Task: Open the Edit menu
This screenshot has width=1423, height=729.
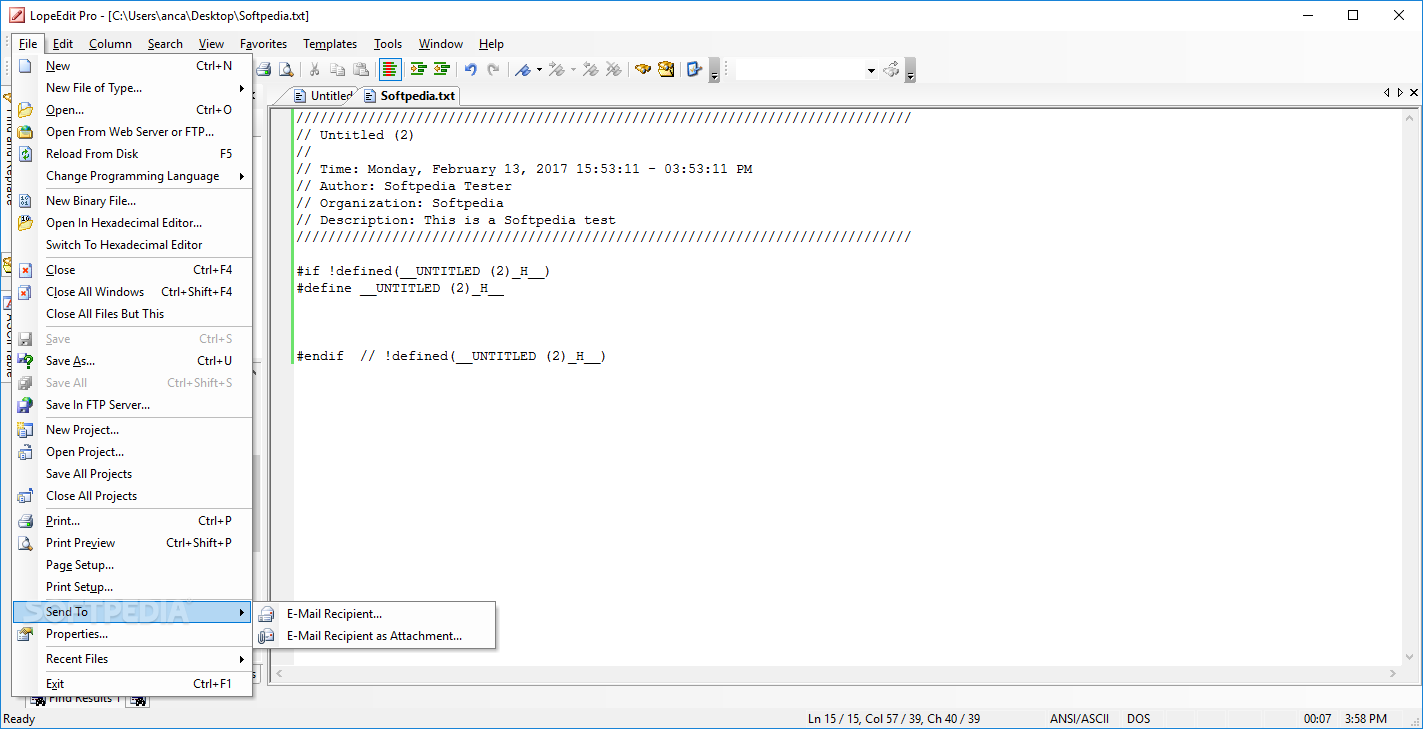Action: coord(63,43)
